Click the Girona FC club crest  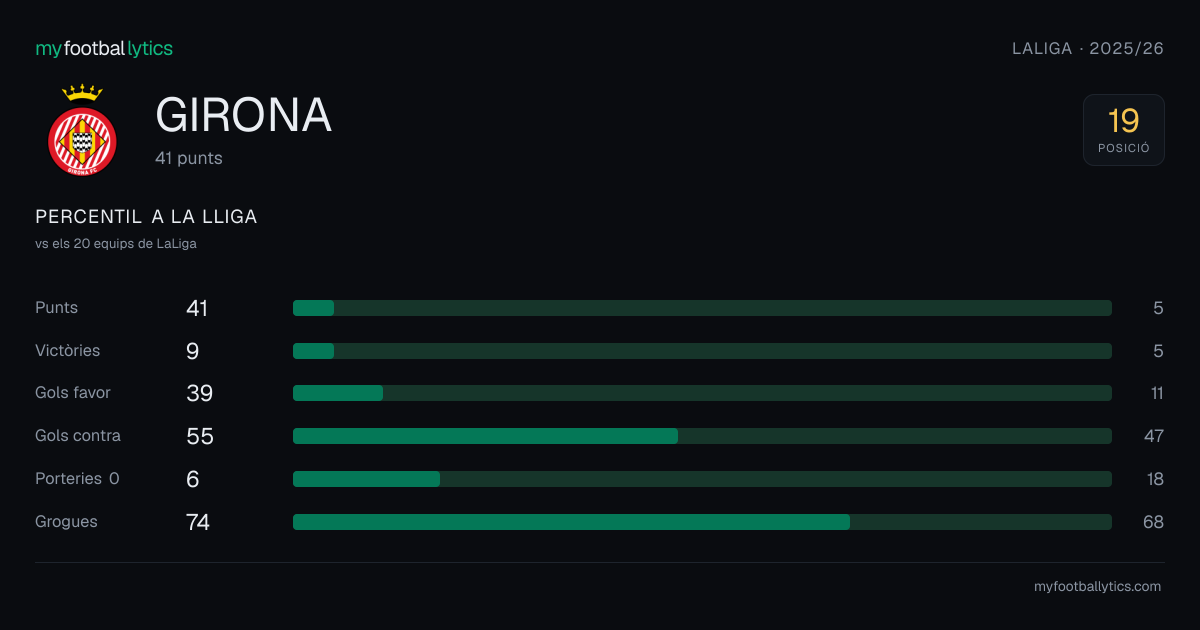pyautogui.click(x=83, y=130)
